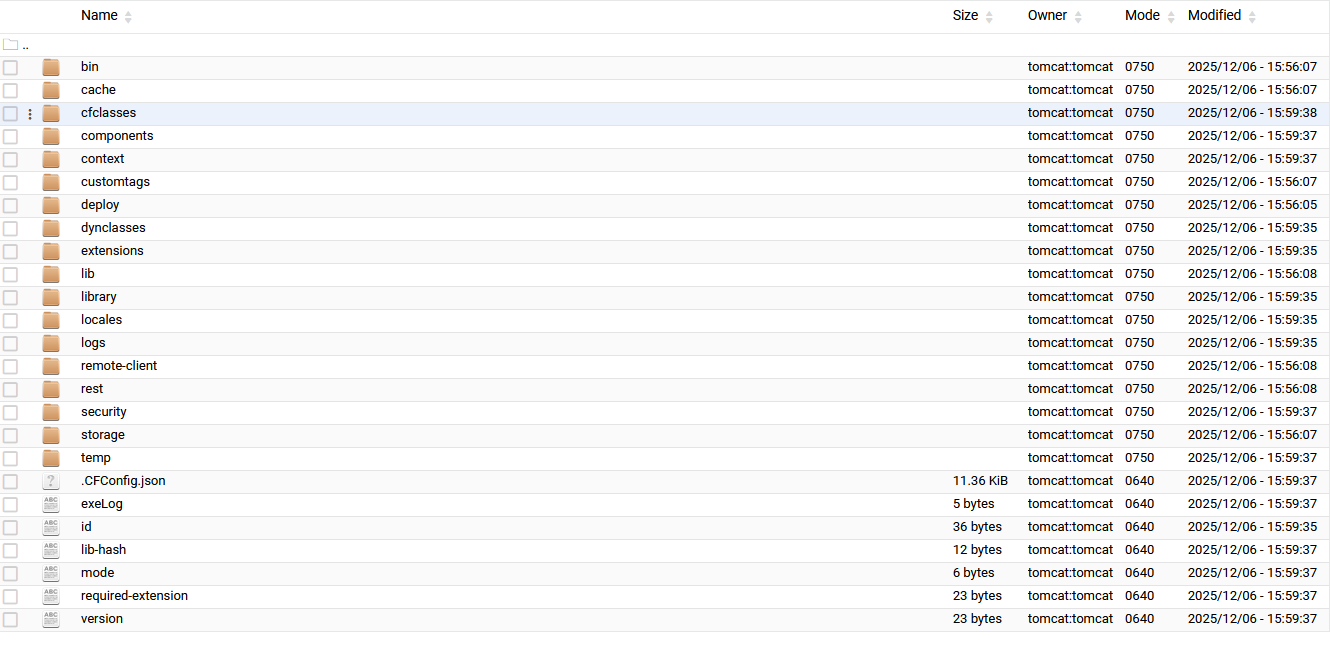Open the required-extension file
Screen dimensions: 1330x652
(x=134, y=596)
